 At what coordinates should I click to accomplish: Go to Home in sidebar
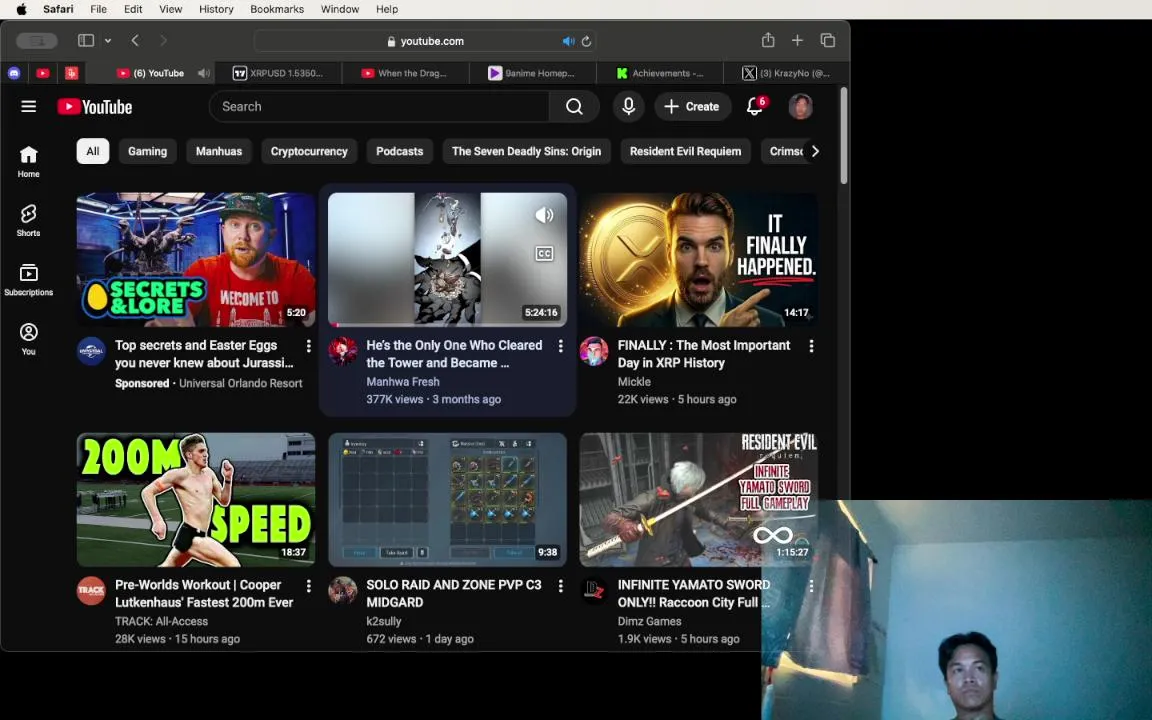[x=29, y=162]
